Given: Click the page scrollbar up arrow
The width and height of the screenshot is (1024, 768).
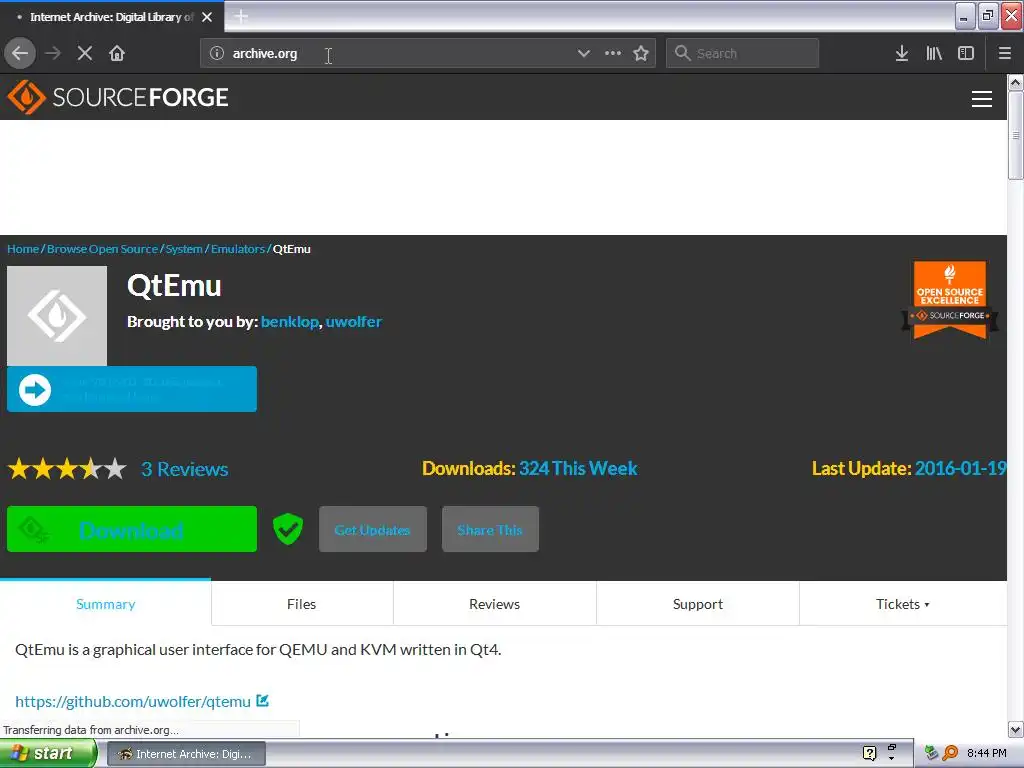Looking at the screenshot, I should (1015, 82).
